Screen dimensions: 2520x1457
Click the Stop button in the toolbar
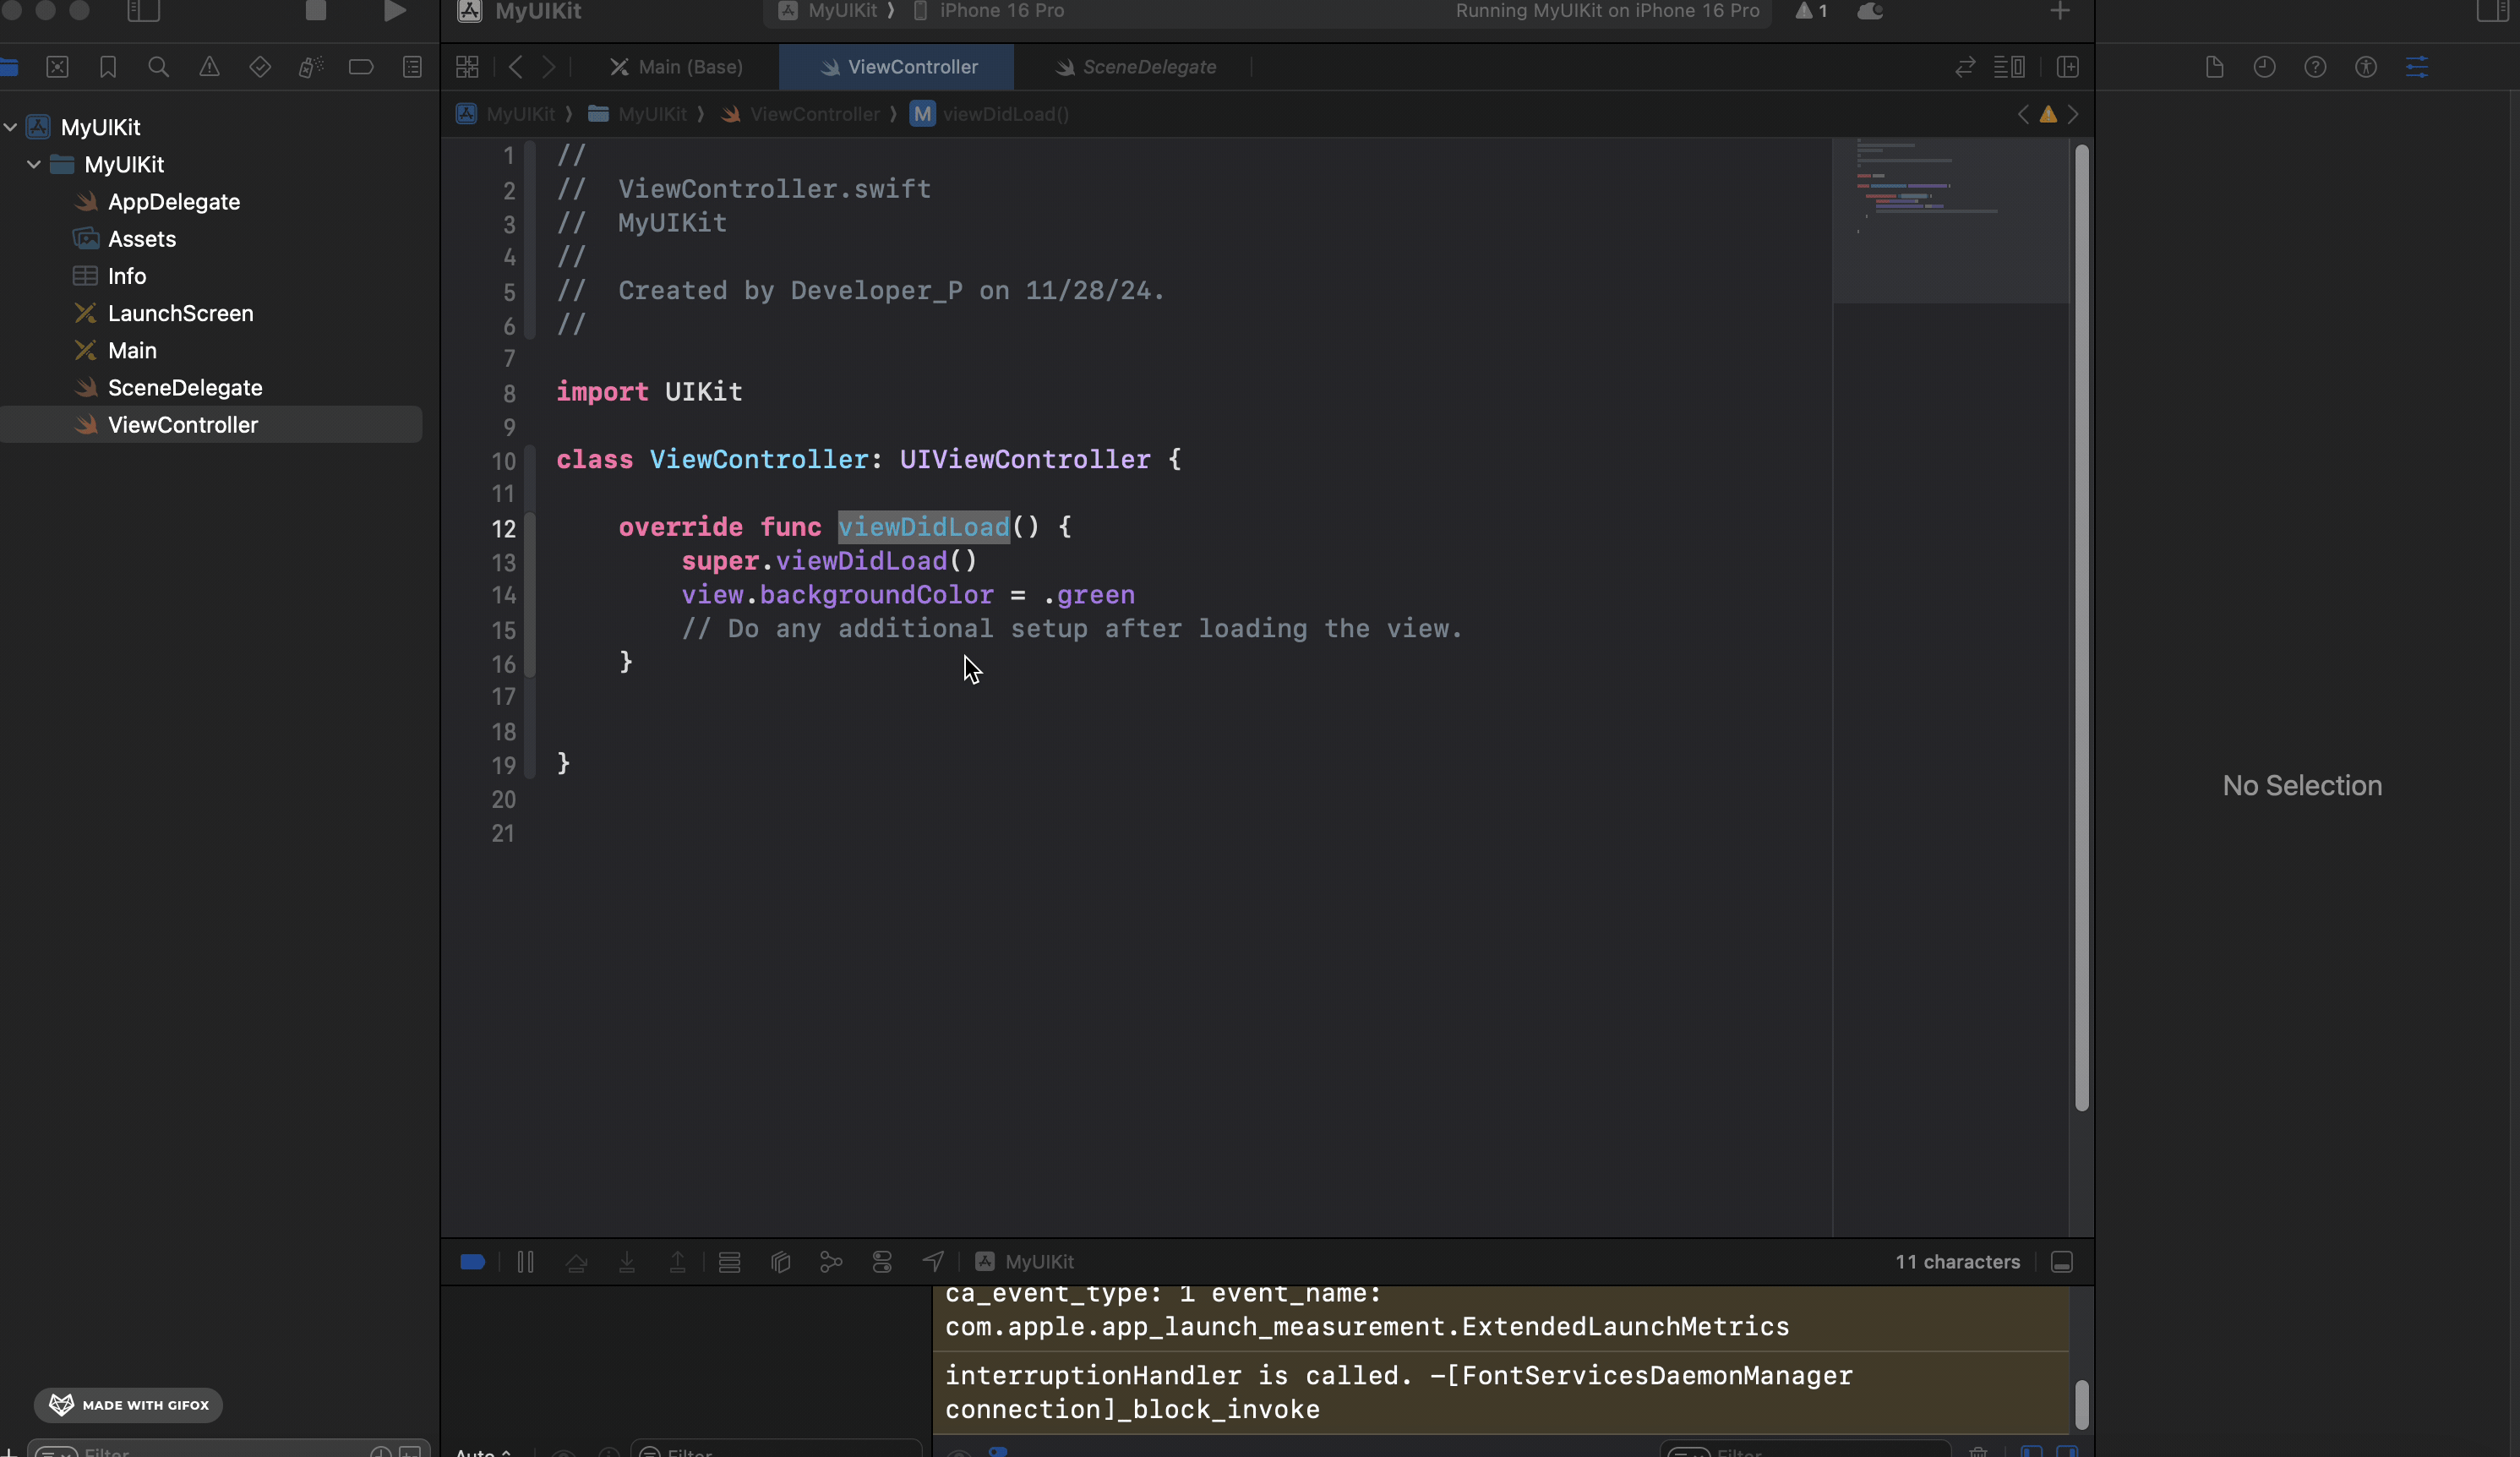tap(316, 11)
